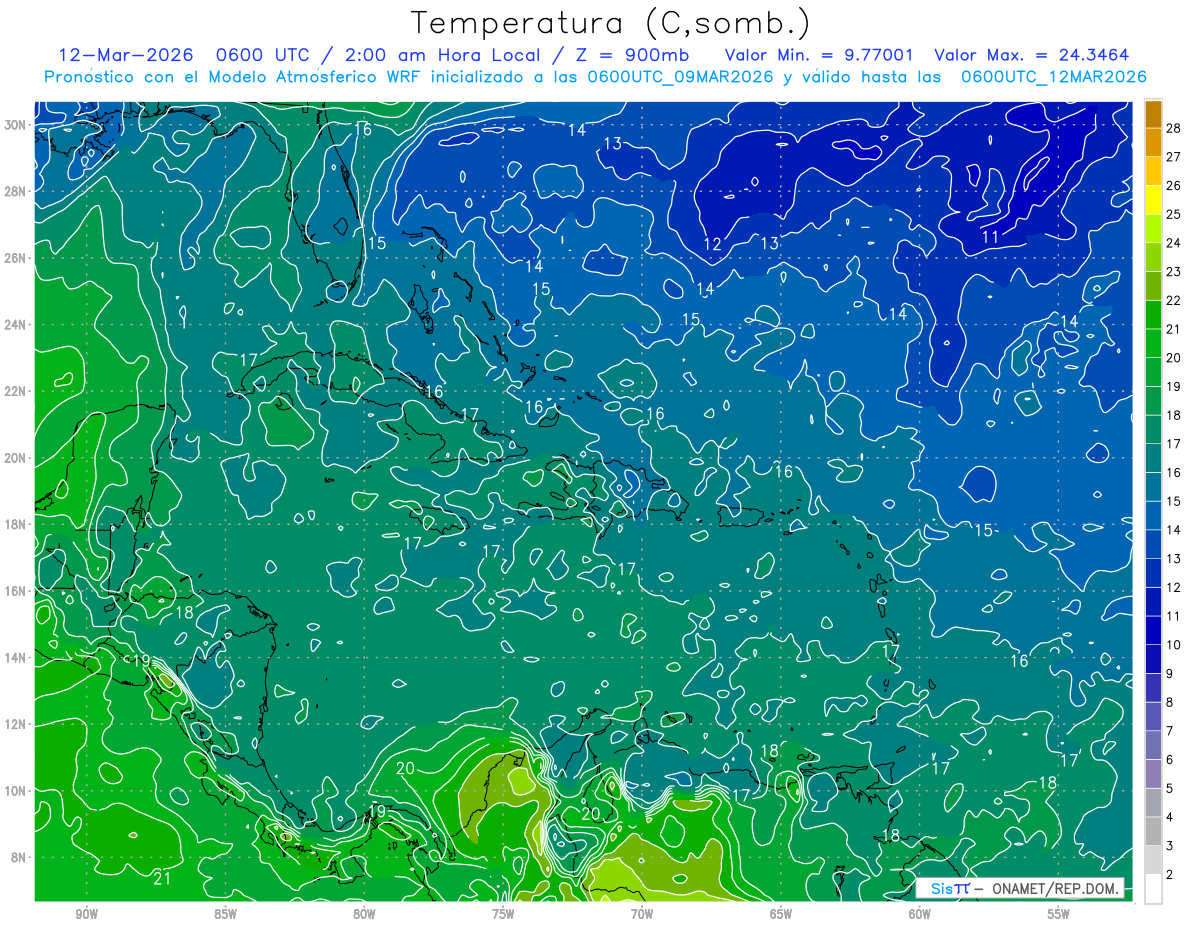Click the longitude axis label "55W"

pyautogui.click(x=1059, y=914)
